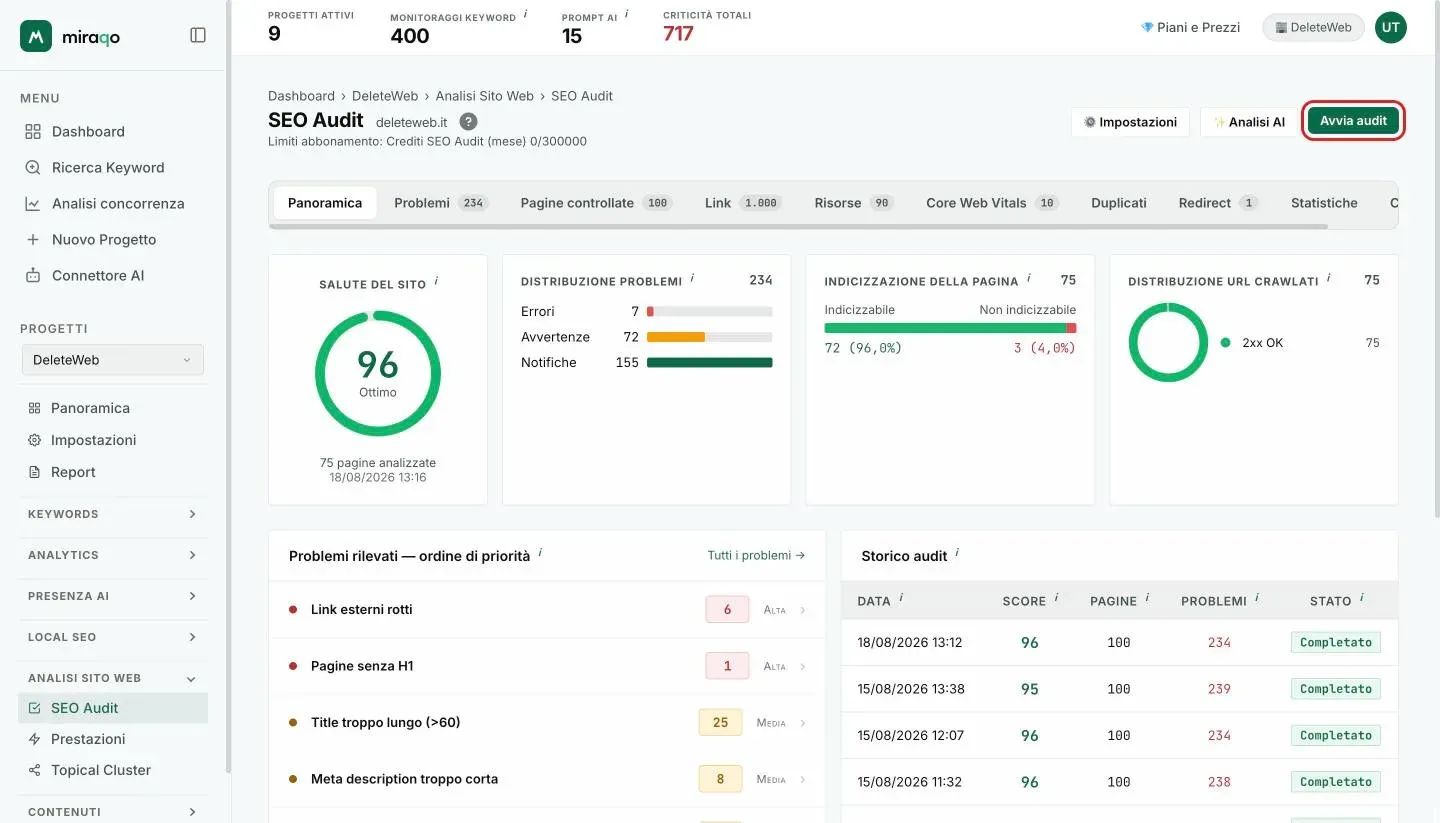
Task: Open the Statistiche tab
Action: coord(1324,203)
